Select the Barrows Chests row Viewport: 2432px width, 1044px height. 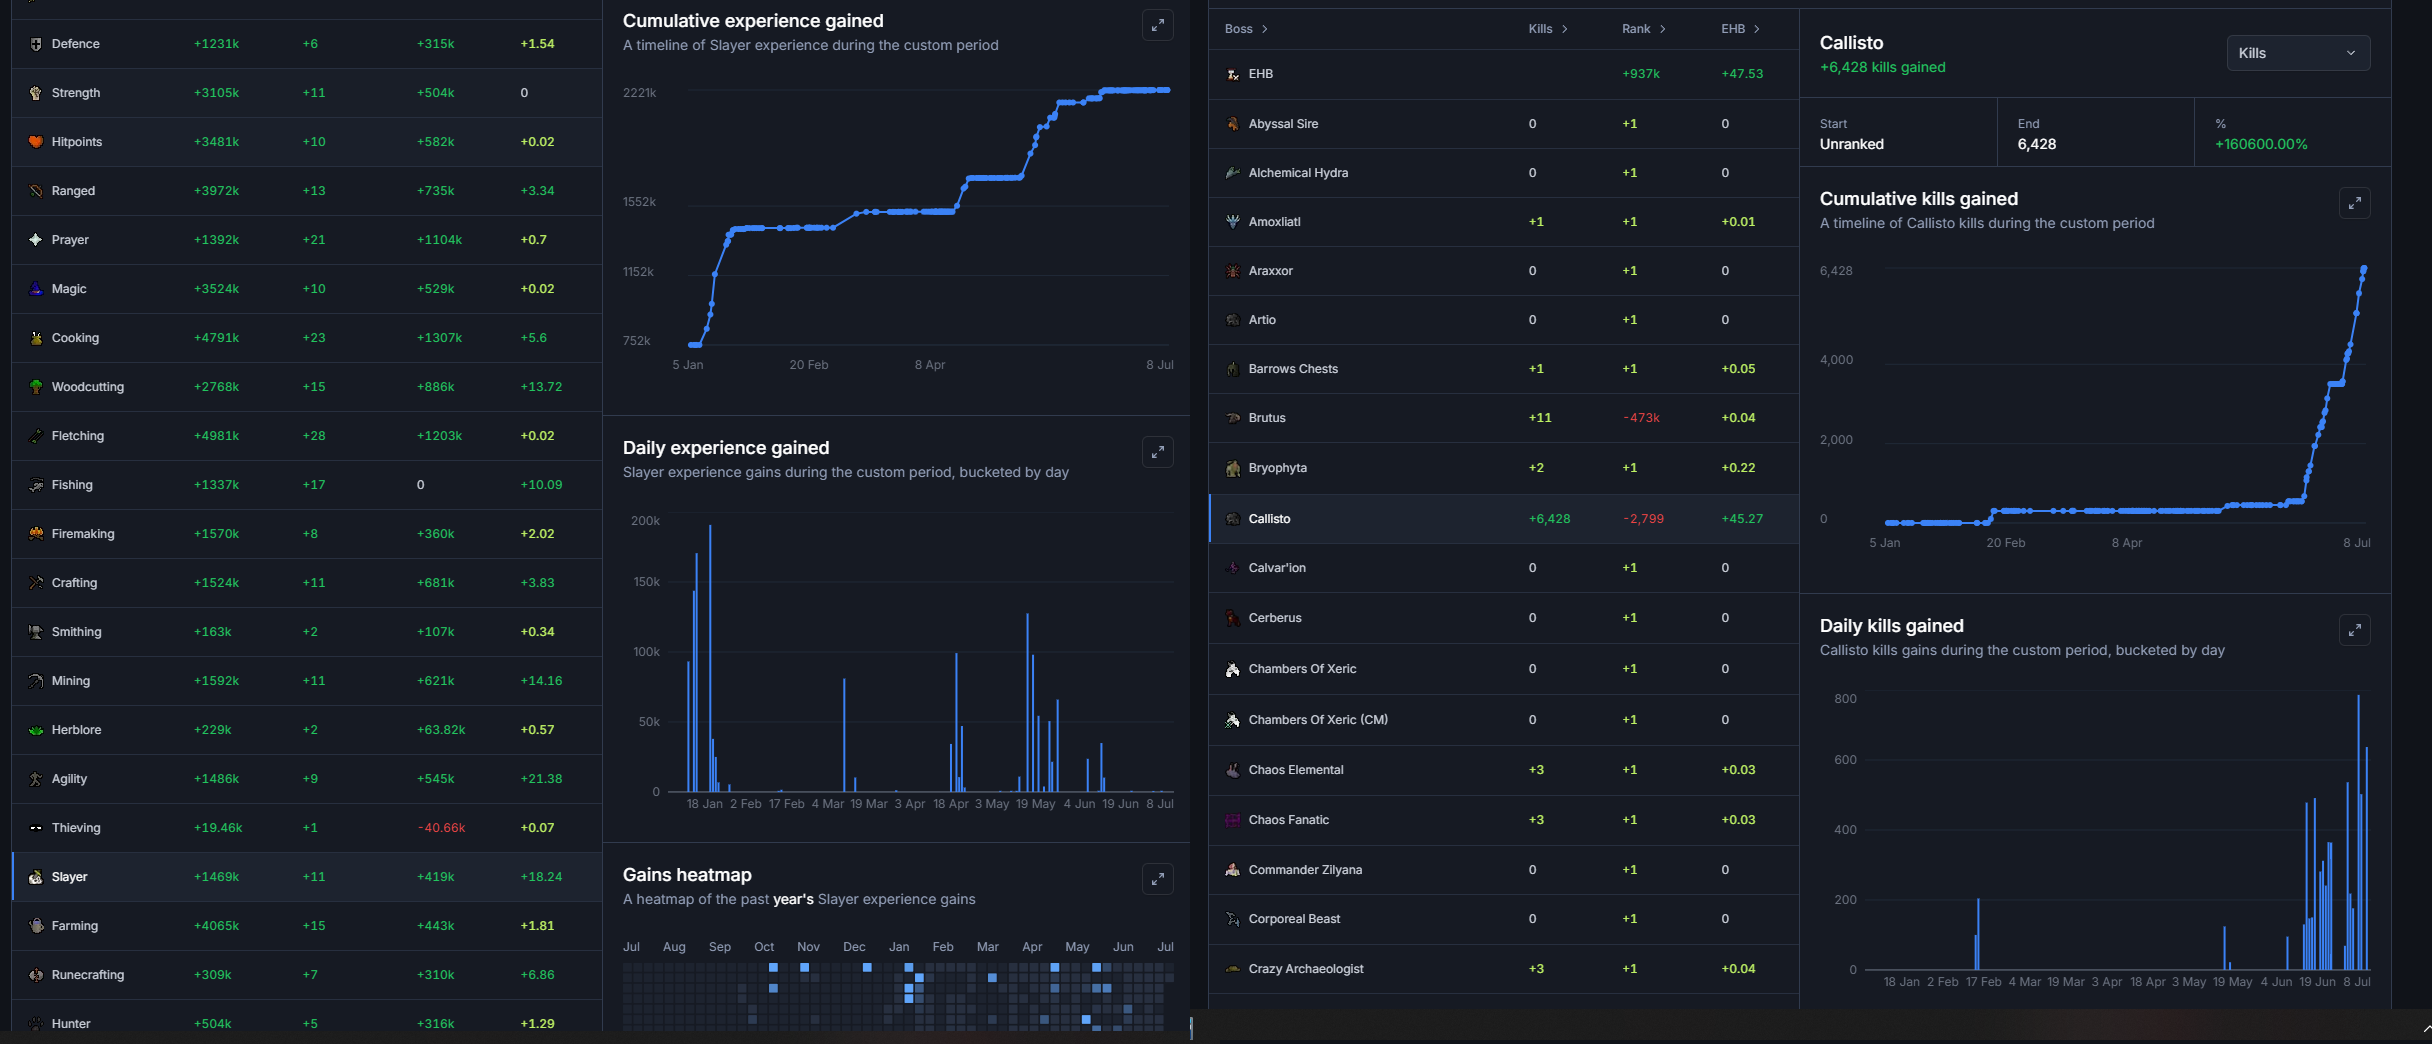click(1504, 369)
